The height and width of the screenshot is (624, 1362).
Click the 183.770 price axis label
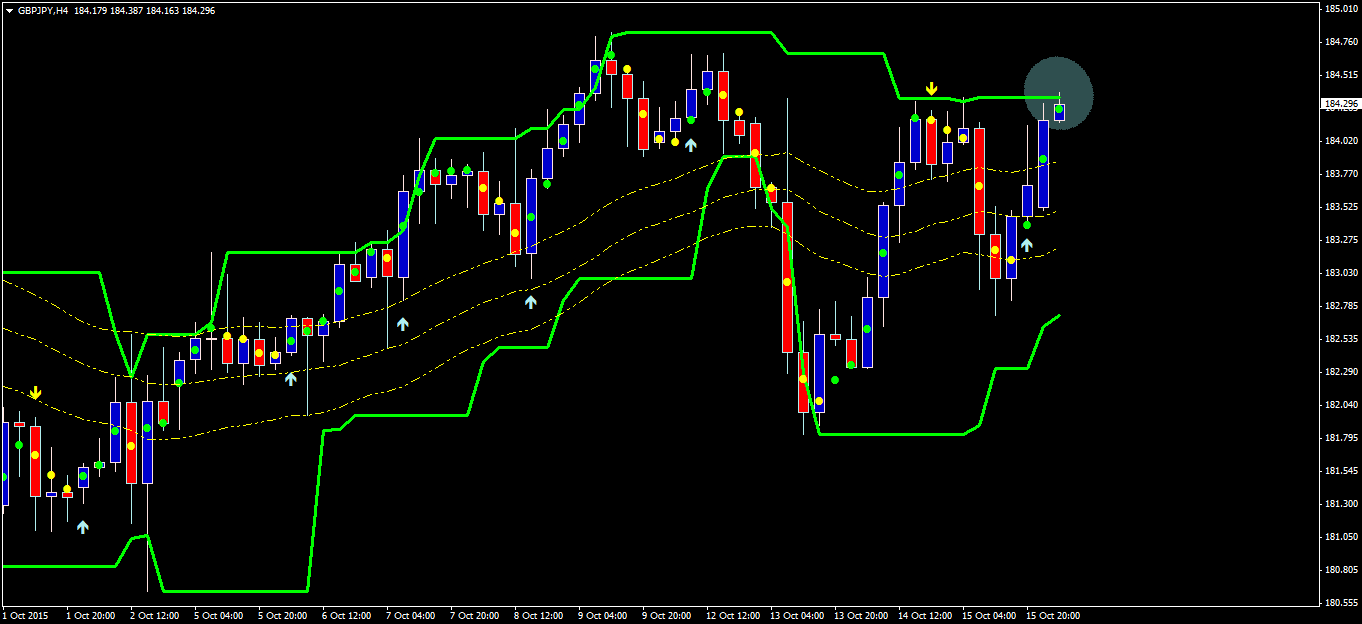(x=1341, y=174)
